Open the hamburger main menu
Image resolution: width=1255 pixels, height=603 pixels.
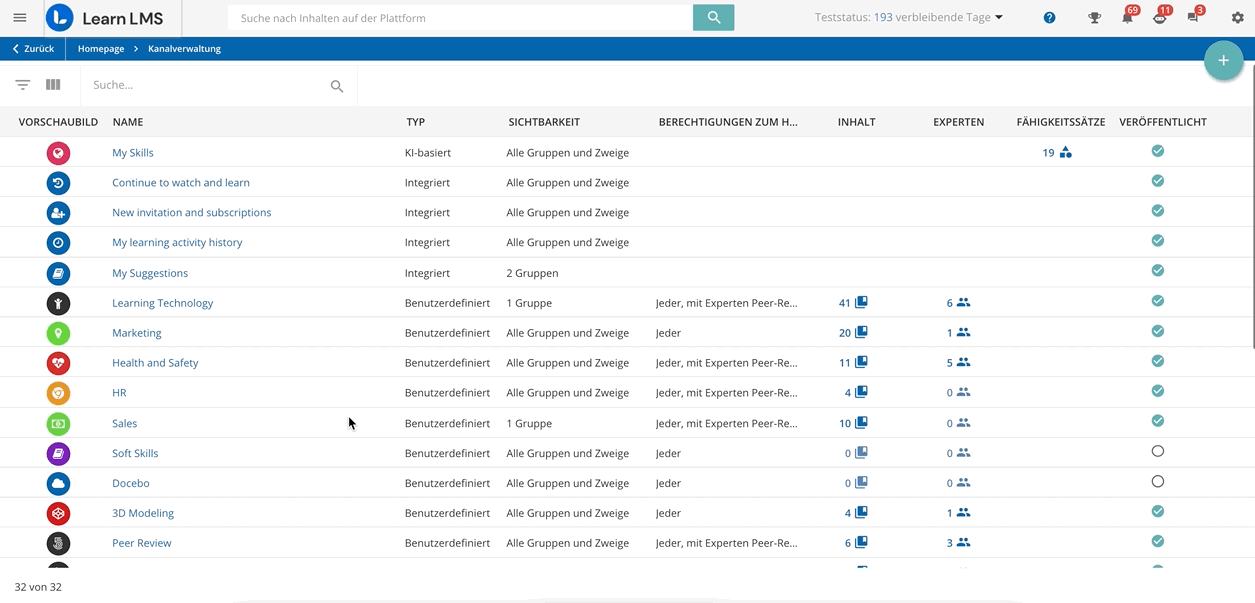19,18
